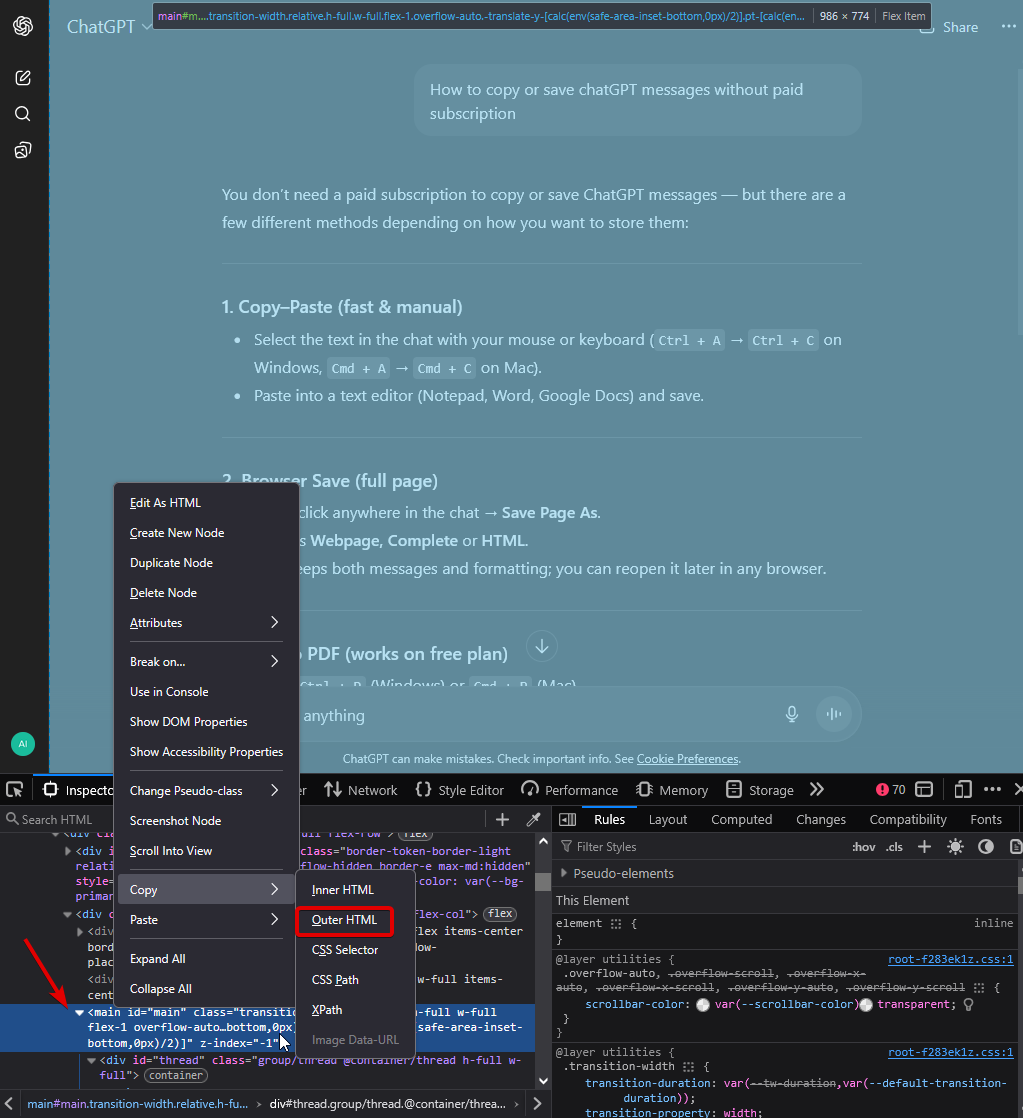Image resolution: width=1023 pixels, height=1118 pixels.
Task: Click the selector grid icon next to element
Action: [616, 923]
